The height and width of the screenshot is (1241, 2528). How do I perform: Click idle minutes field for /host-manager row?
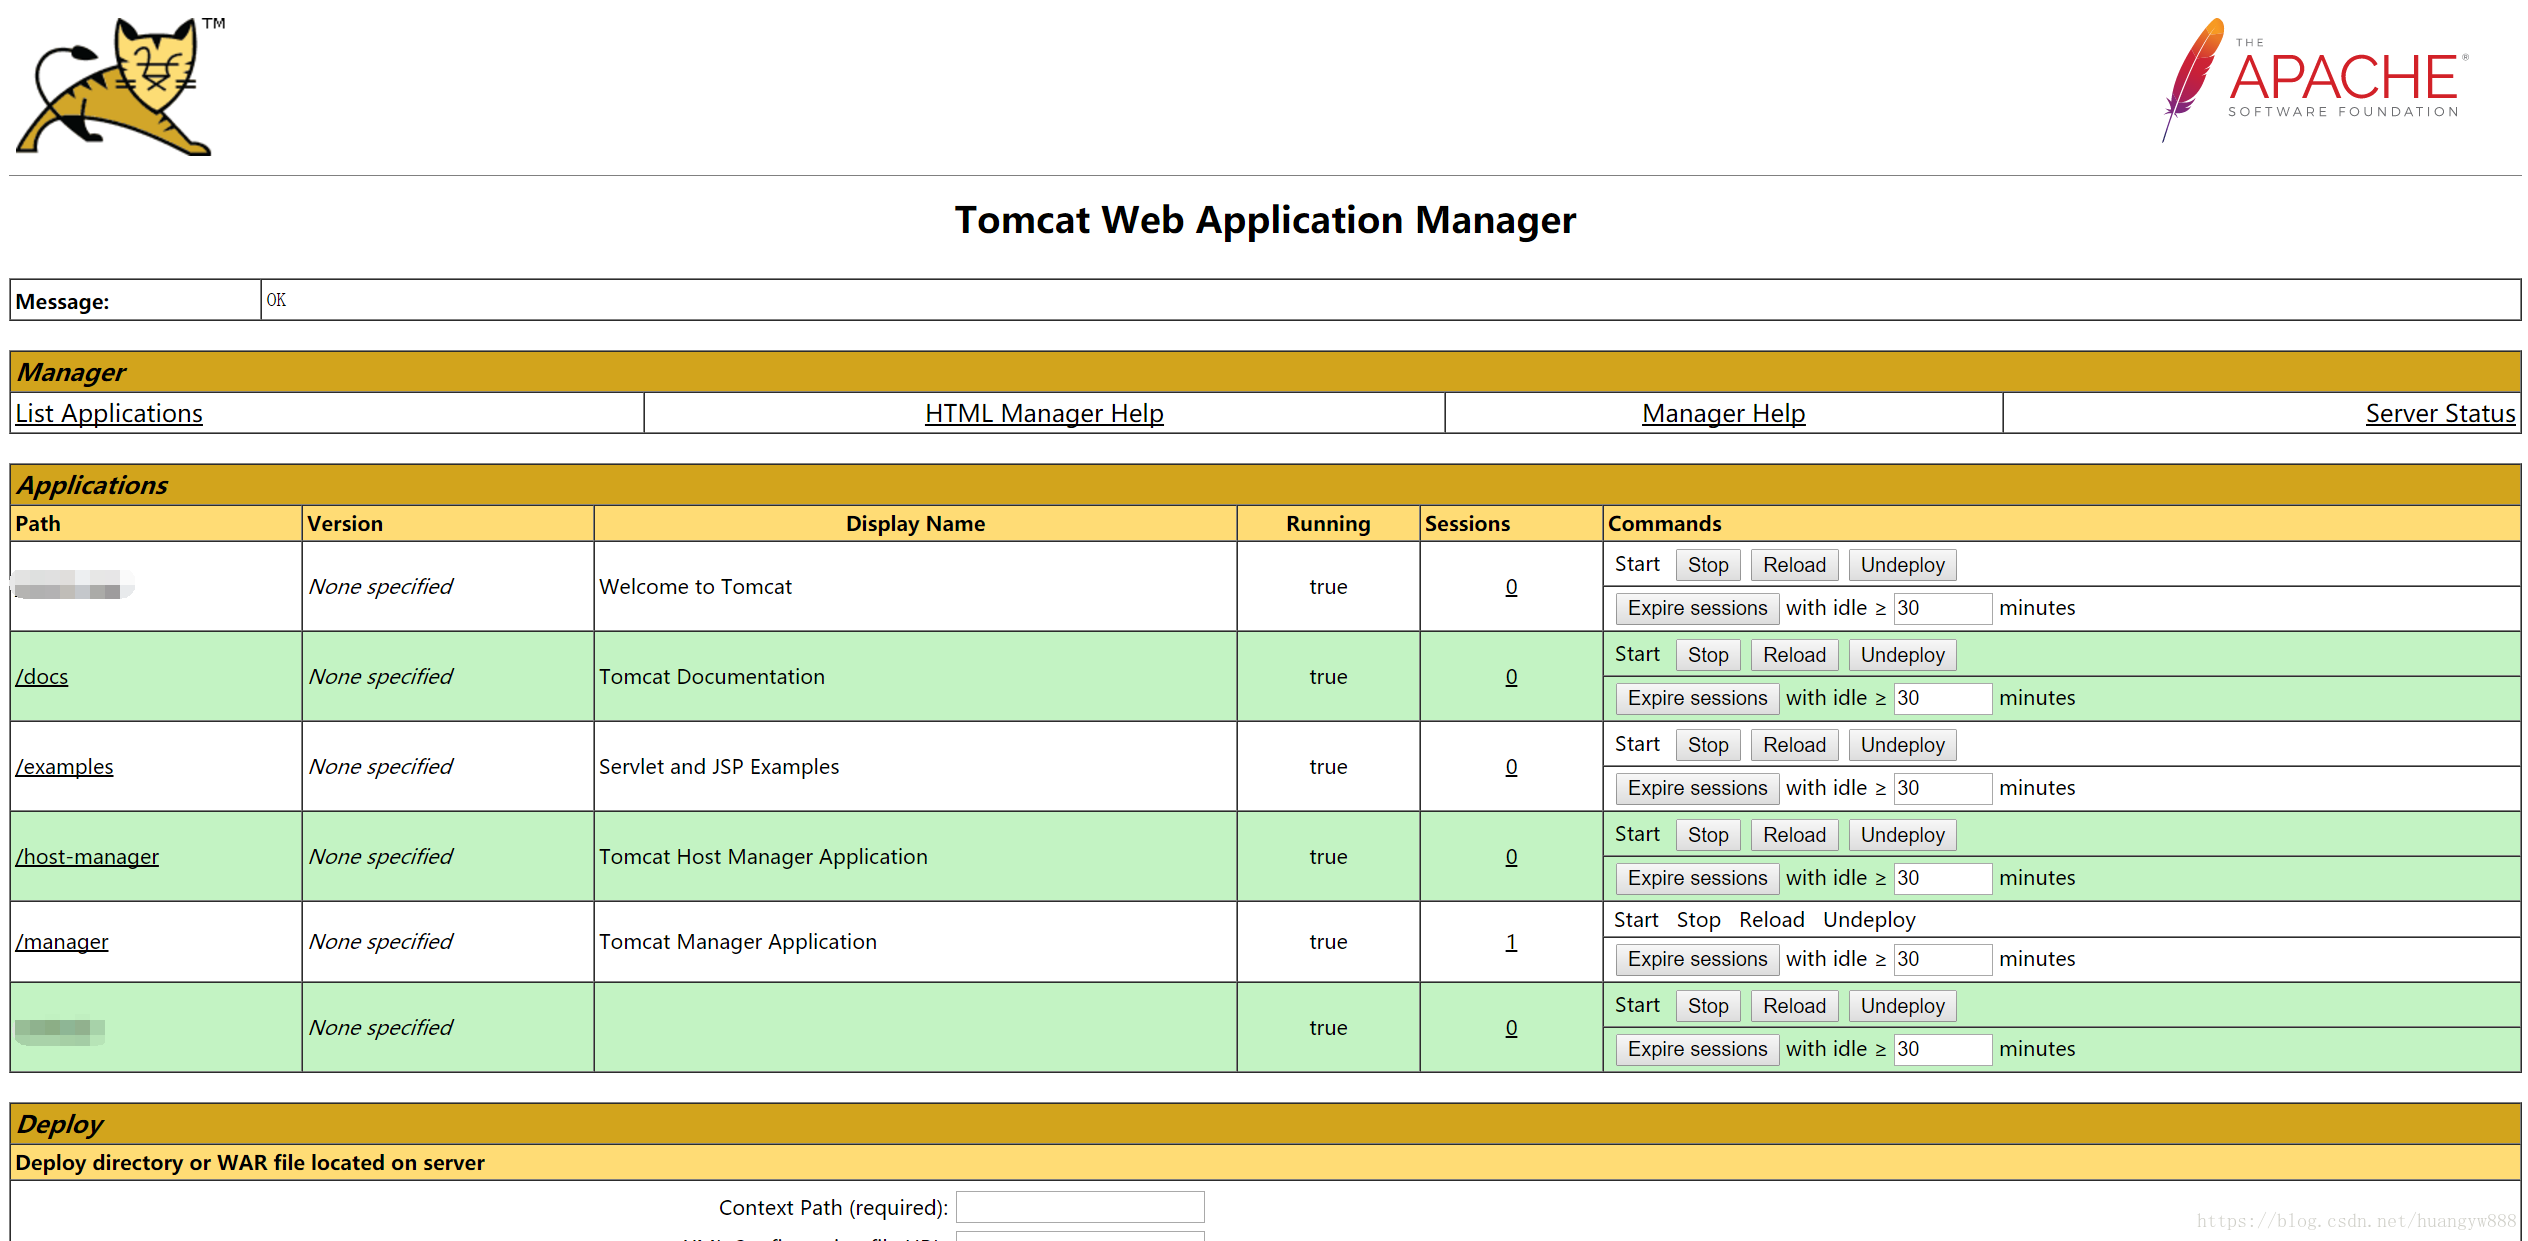(x=1943, y=878)
